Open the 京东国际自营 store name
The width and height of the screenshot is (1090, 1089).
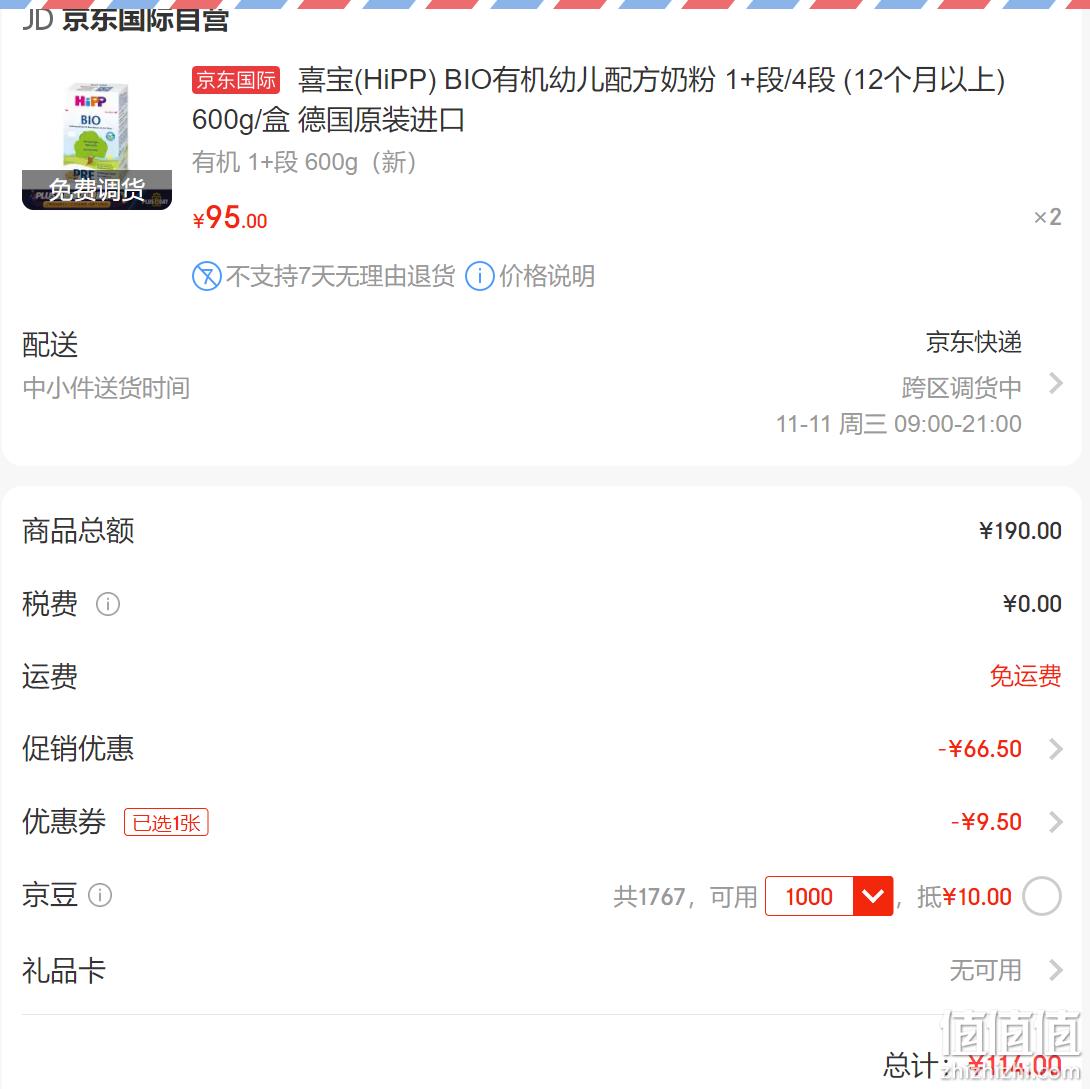pos(146,20)
